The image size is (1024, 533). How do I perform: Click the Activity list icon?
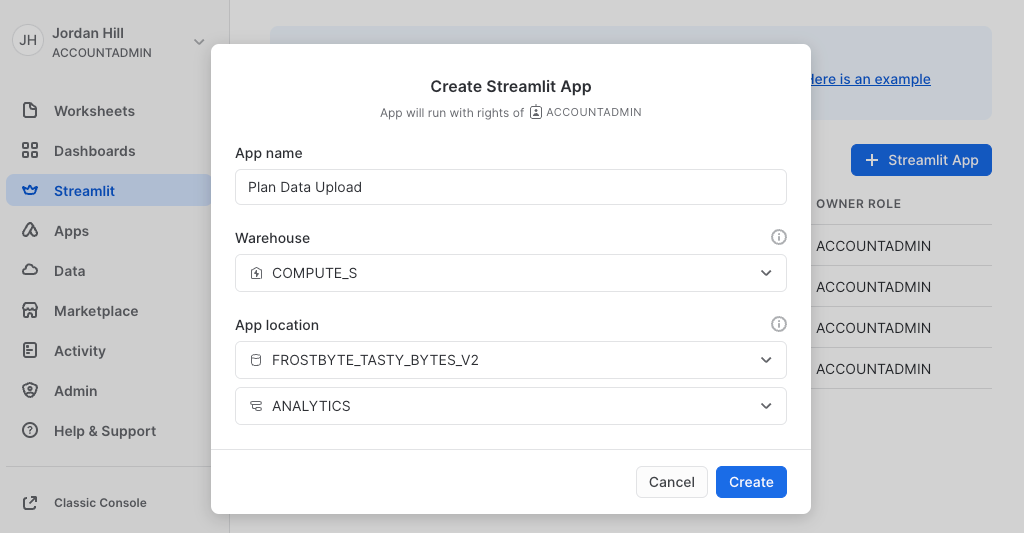30,351
